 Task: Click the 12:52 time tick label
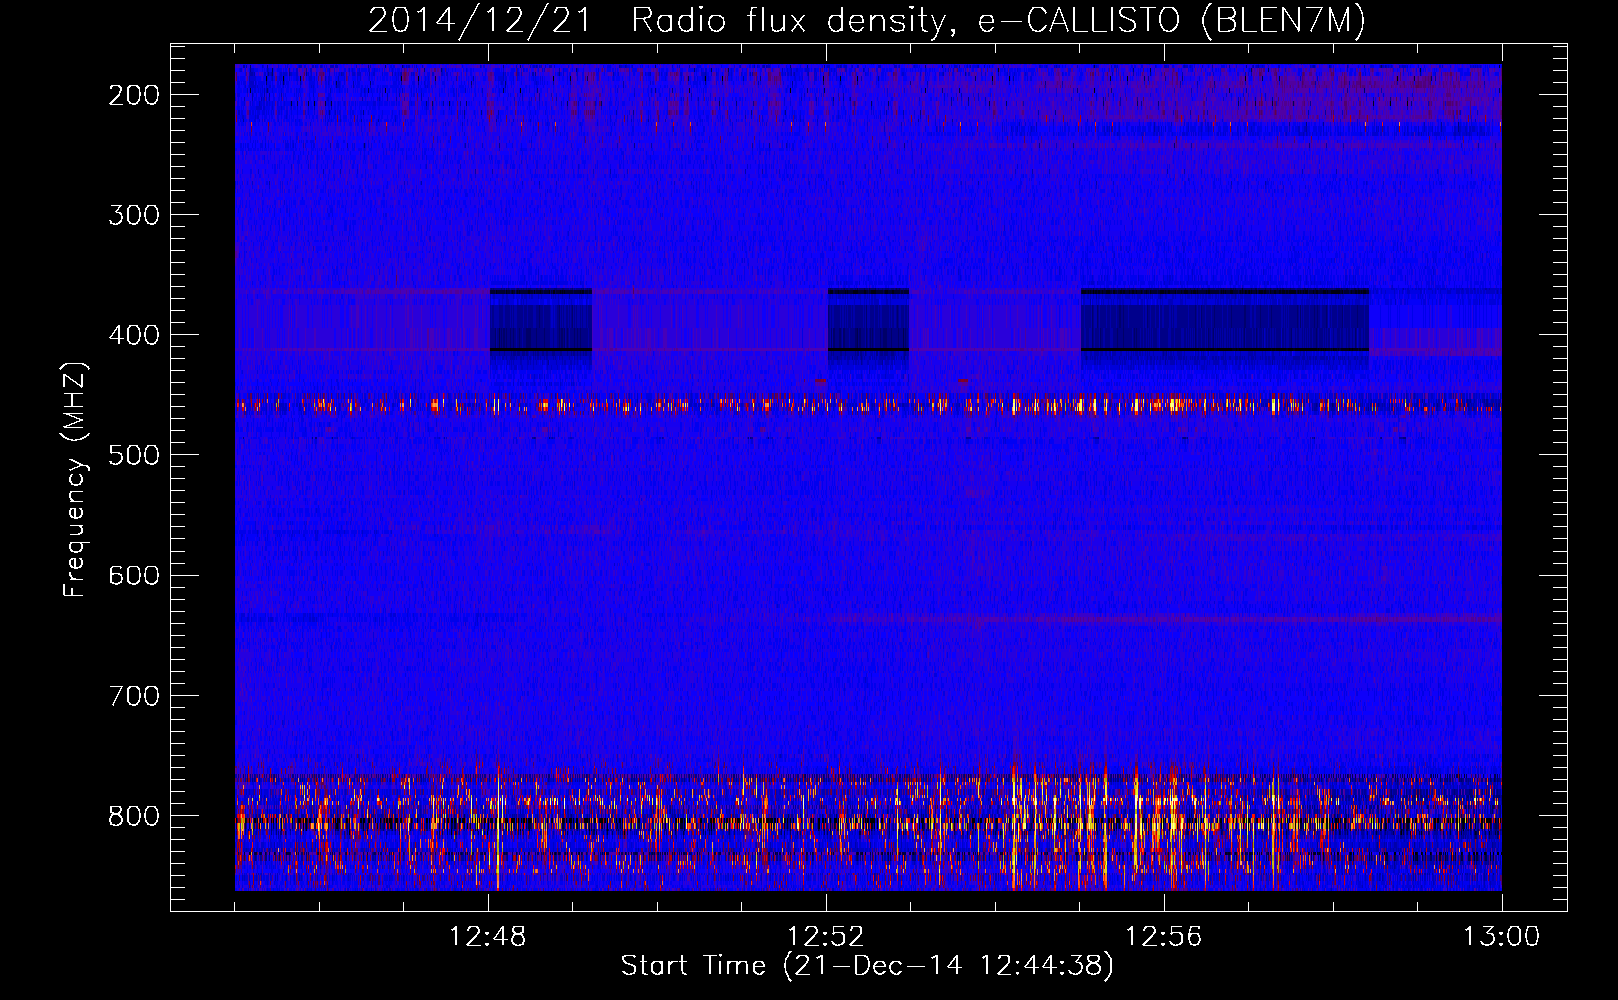[x=826, y=937]
